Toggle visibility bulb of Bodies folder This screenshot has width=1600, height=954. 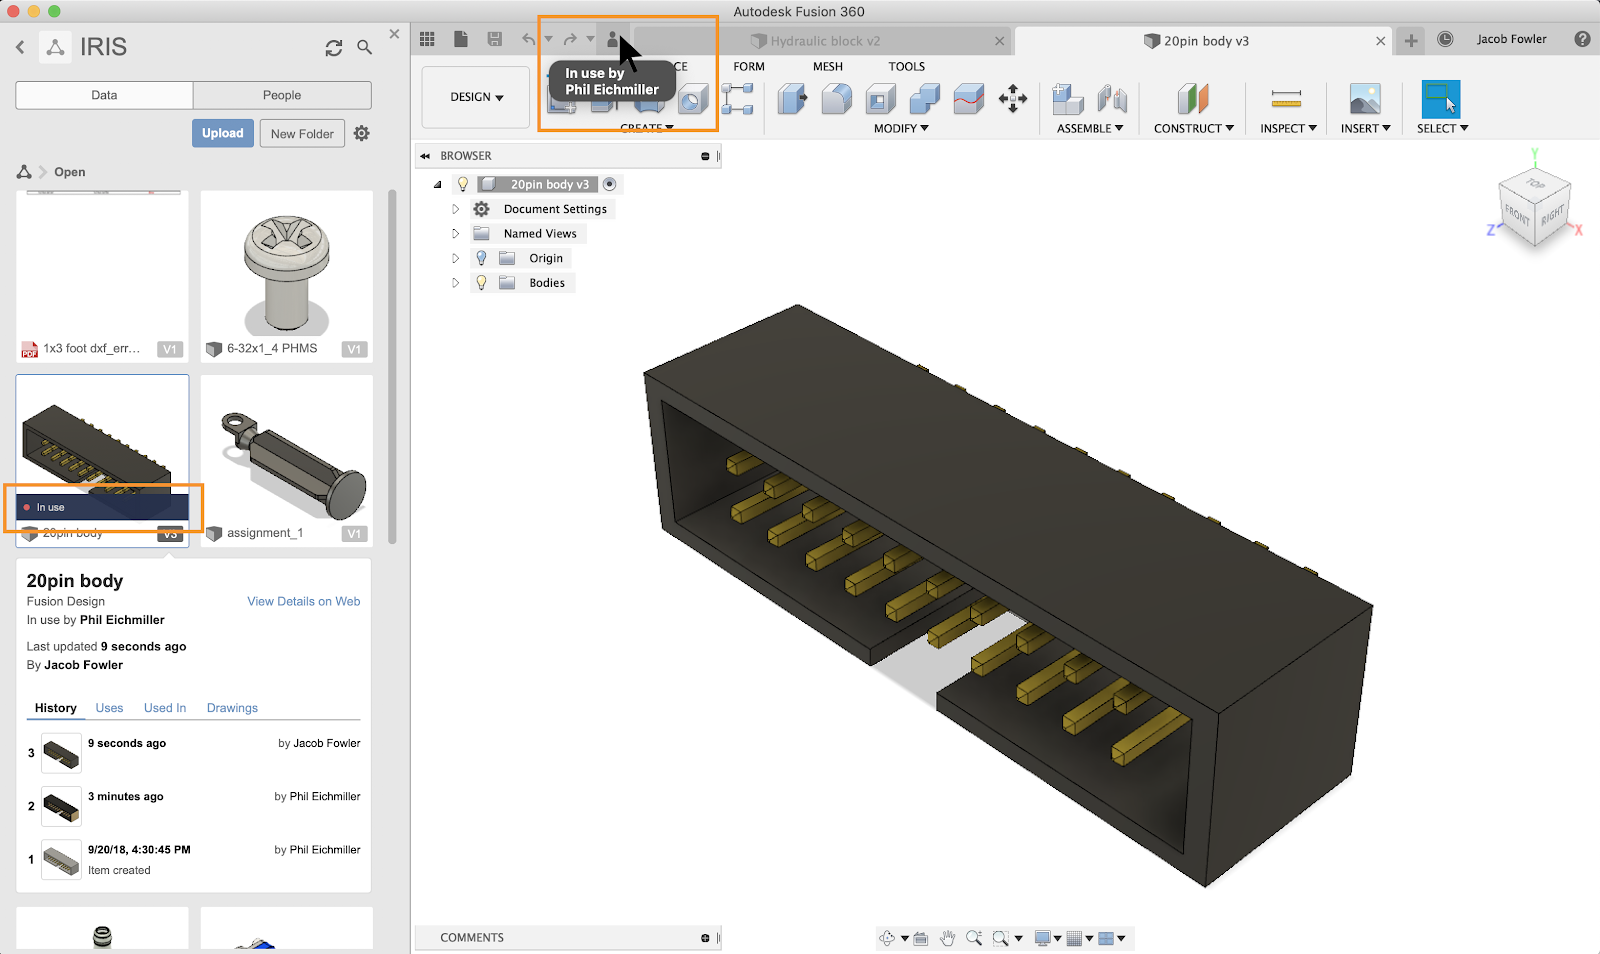481,283
